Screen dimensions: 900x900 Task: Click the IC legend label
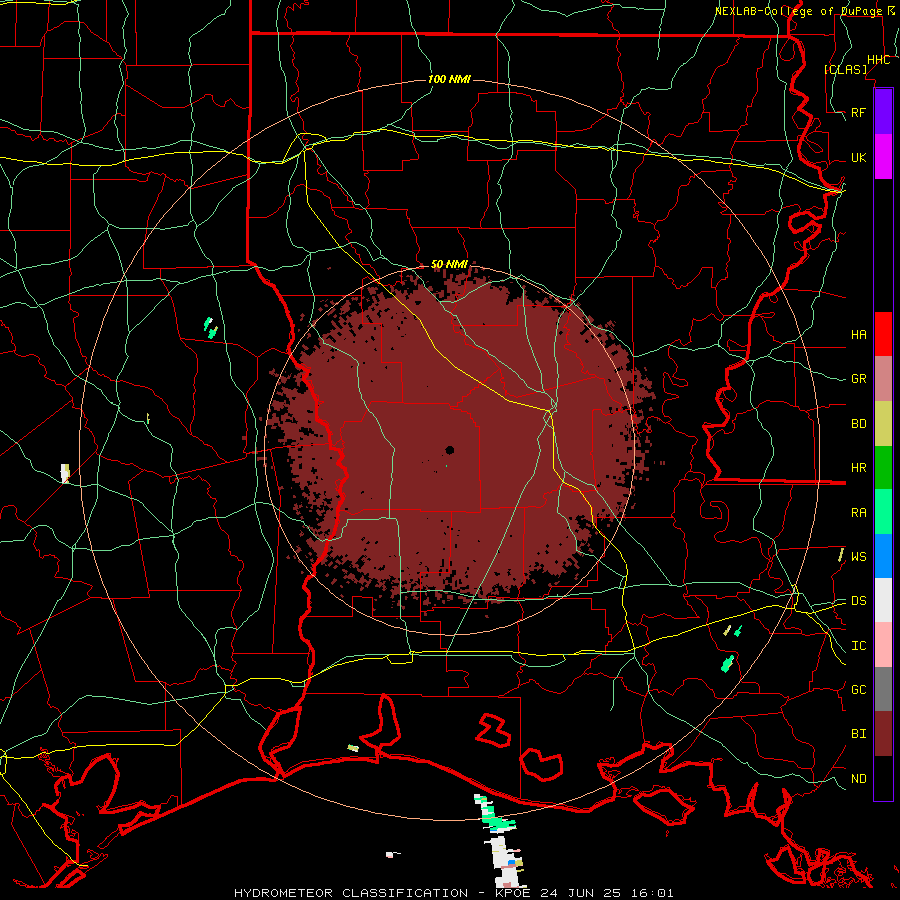tap(858, 646)
